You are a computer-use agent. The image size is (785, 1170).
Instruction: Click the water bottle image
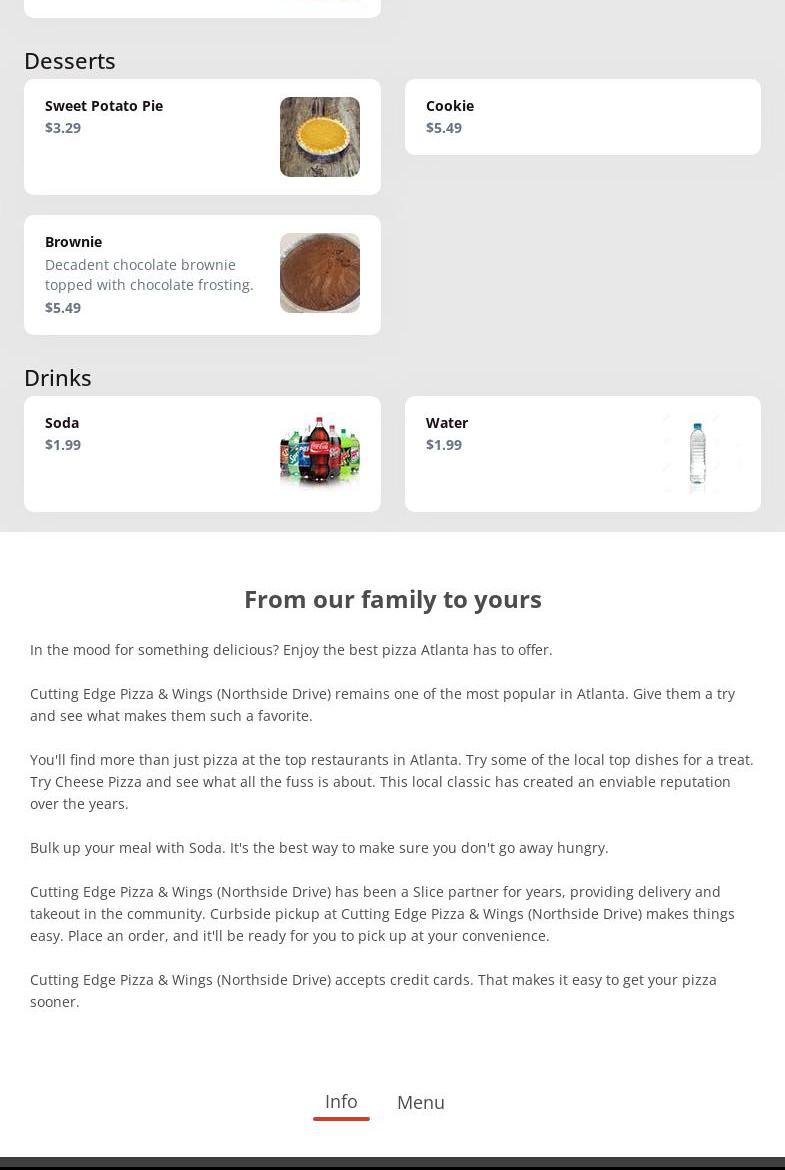(699, 454)
